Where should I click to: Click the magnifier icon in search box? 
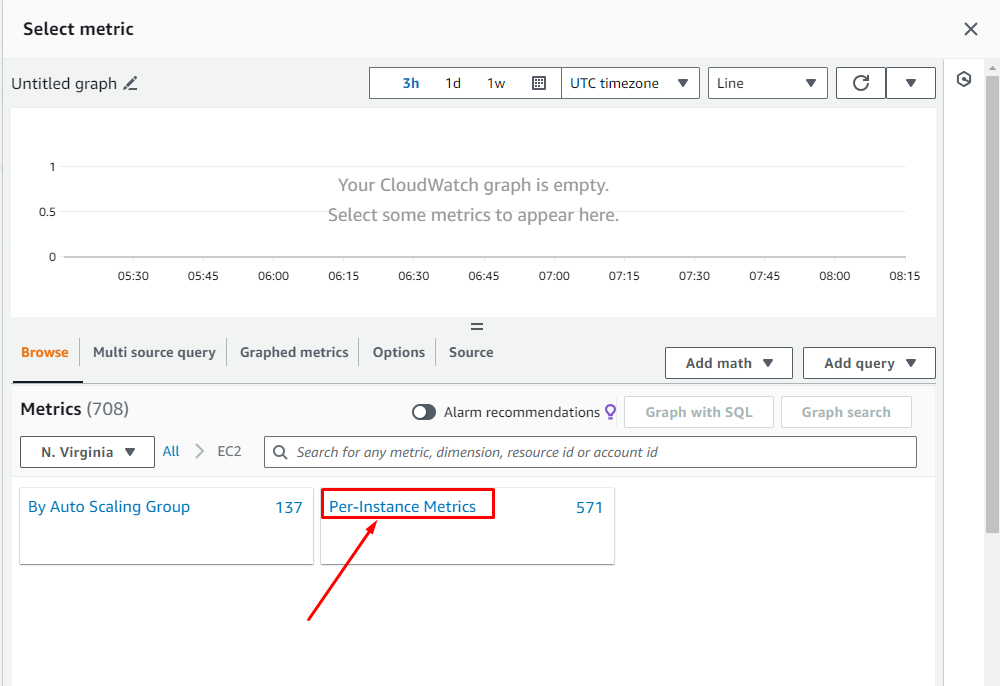pyautogui.click(x=281, y=452)
